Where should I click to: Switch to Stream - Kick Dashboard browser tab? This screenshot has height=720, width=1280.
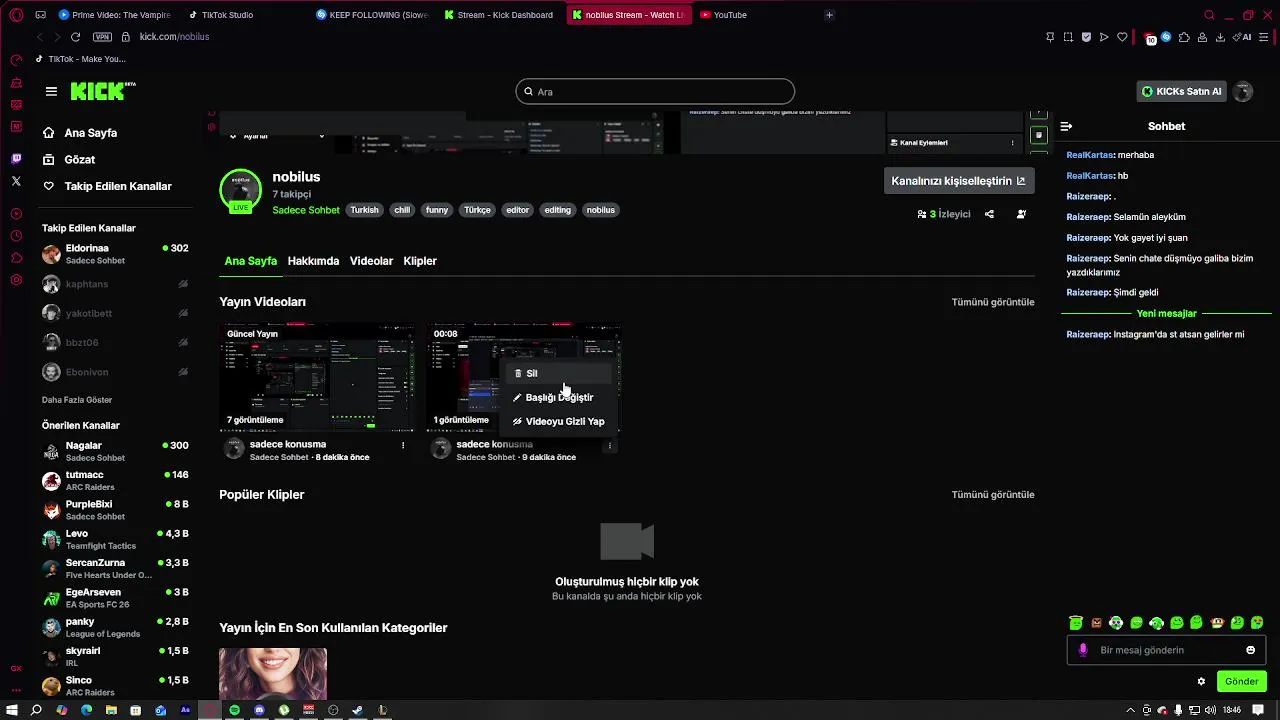pyautogui.click(x=500, y=15)
